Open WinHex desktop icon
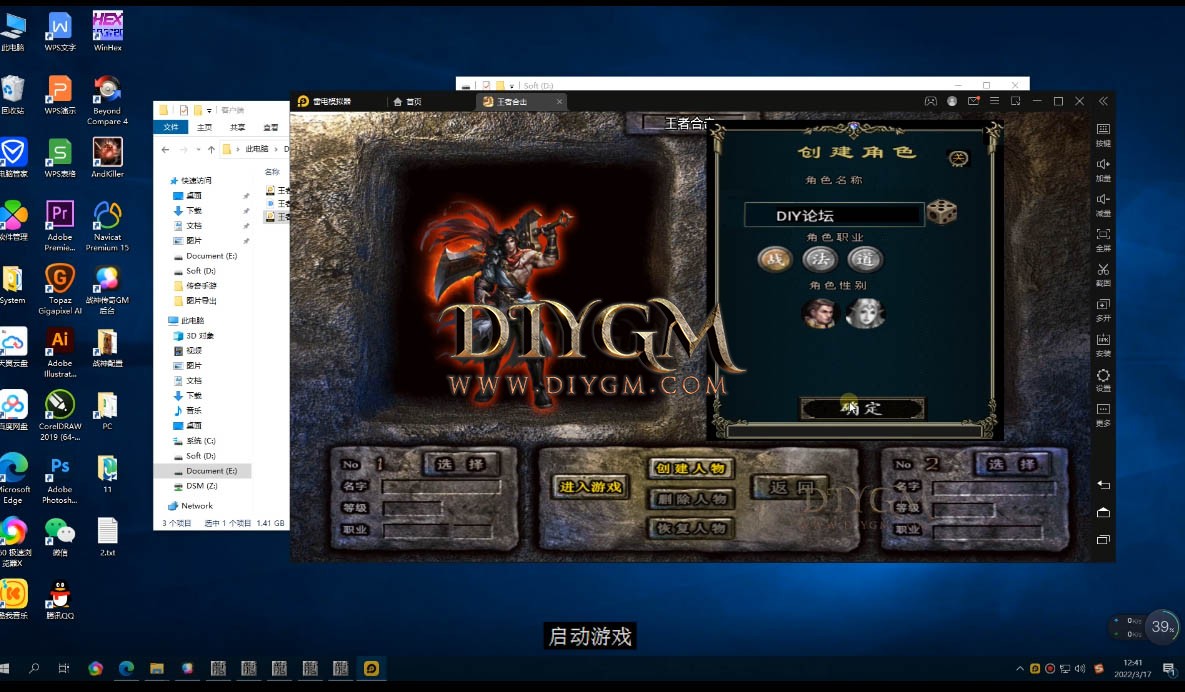Viewport: 1185px width, 692px height. [x=107, y=32]
